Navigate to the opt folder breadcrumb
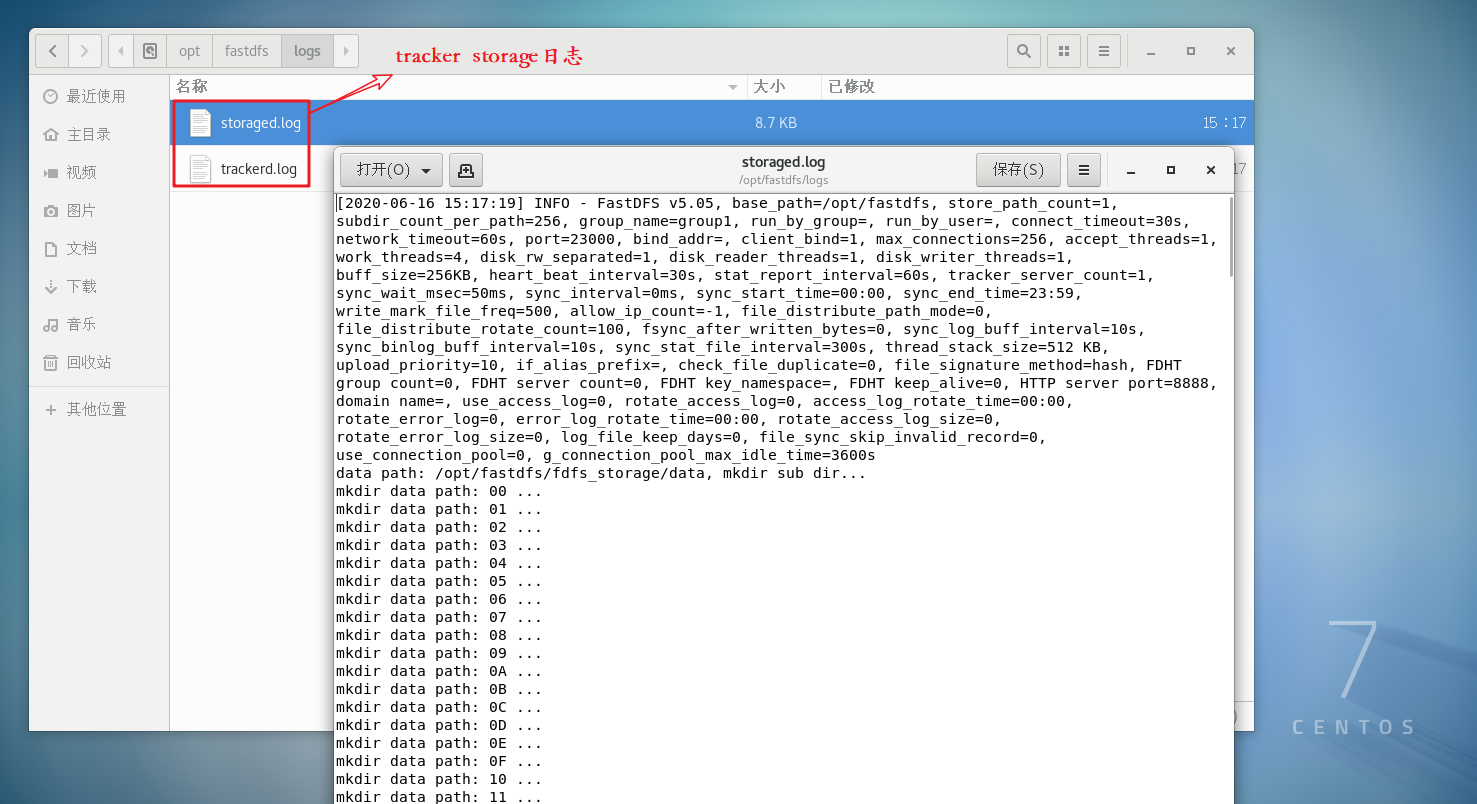Image resolution: width=1477 pixels, height=804 pixels. click(190, 51)
